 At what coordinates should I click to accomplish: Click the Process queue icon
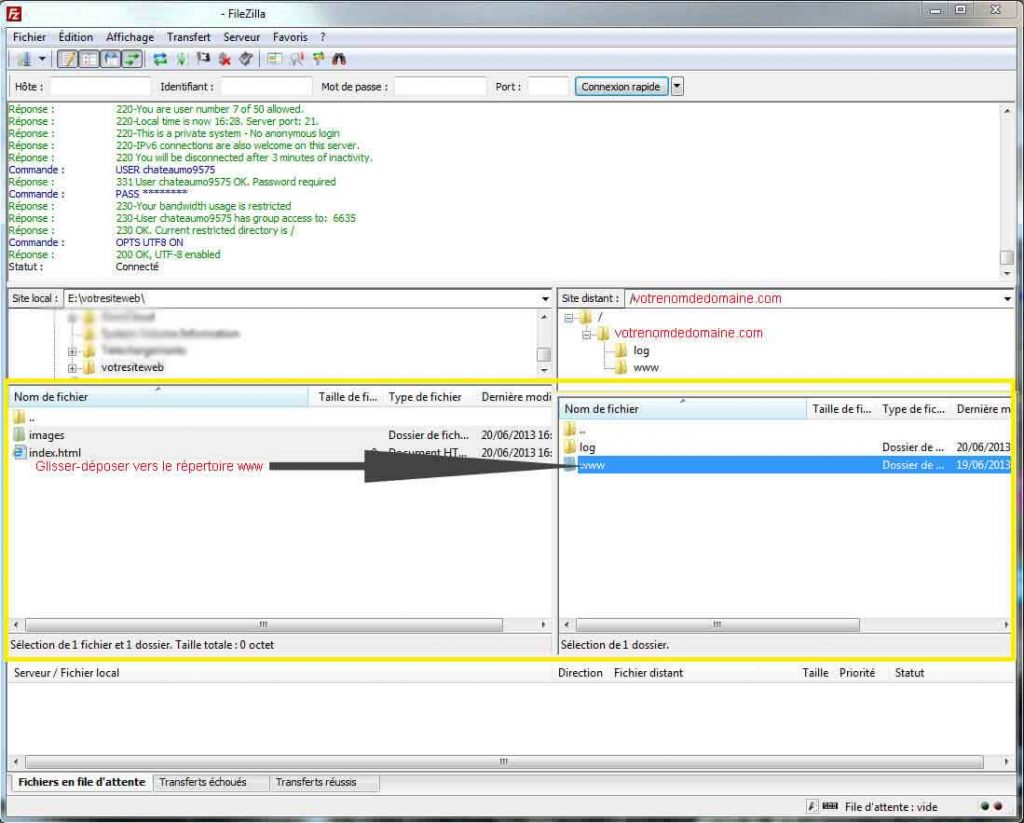point(181,59)
